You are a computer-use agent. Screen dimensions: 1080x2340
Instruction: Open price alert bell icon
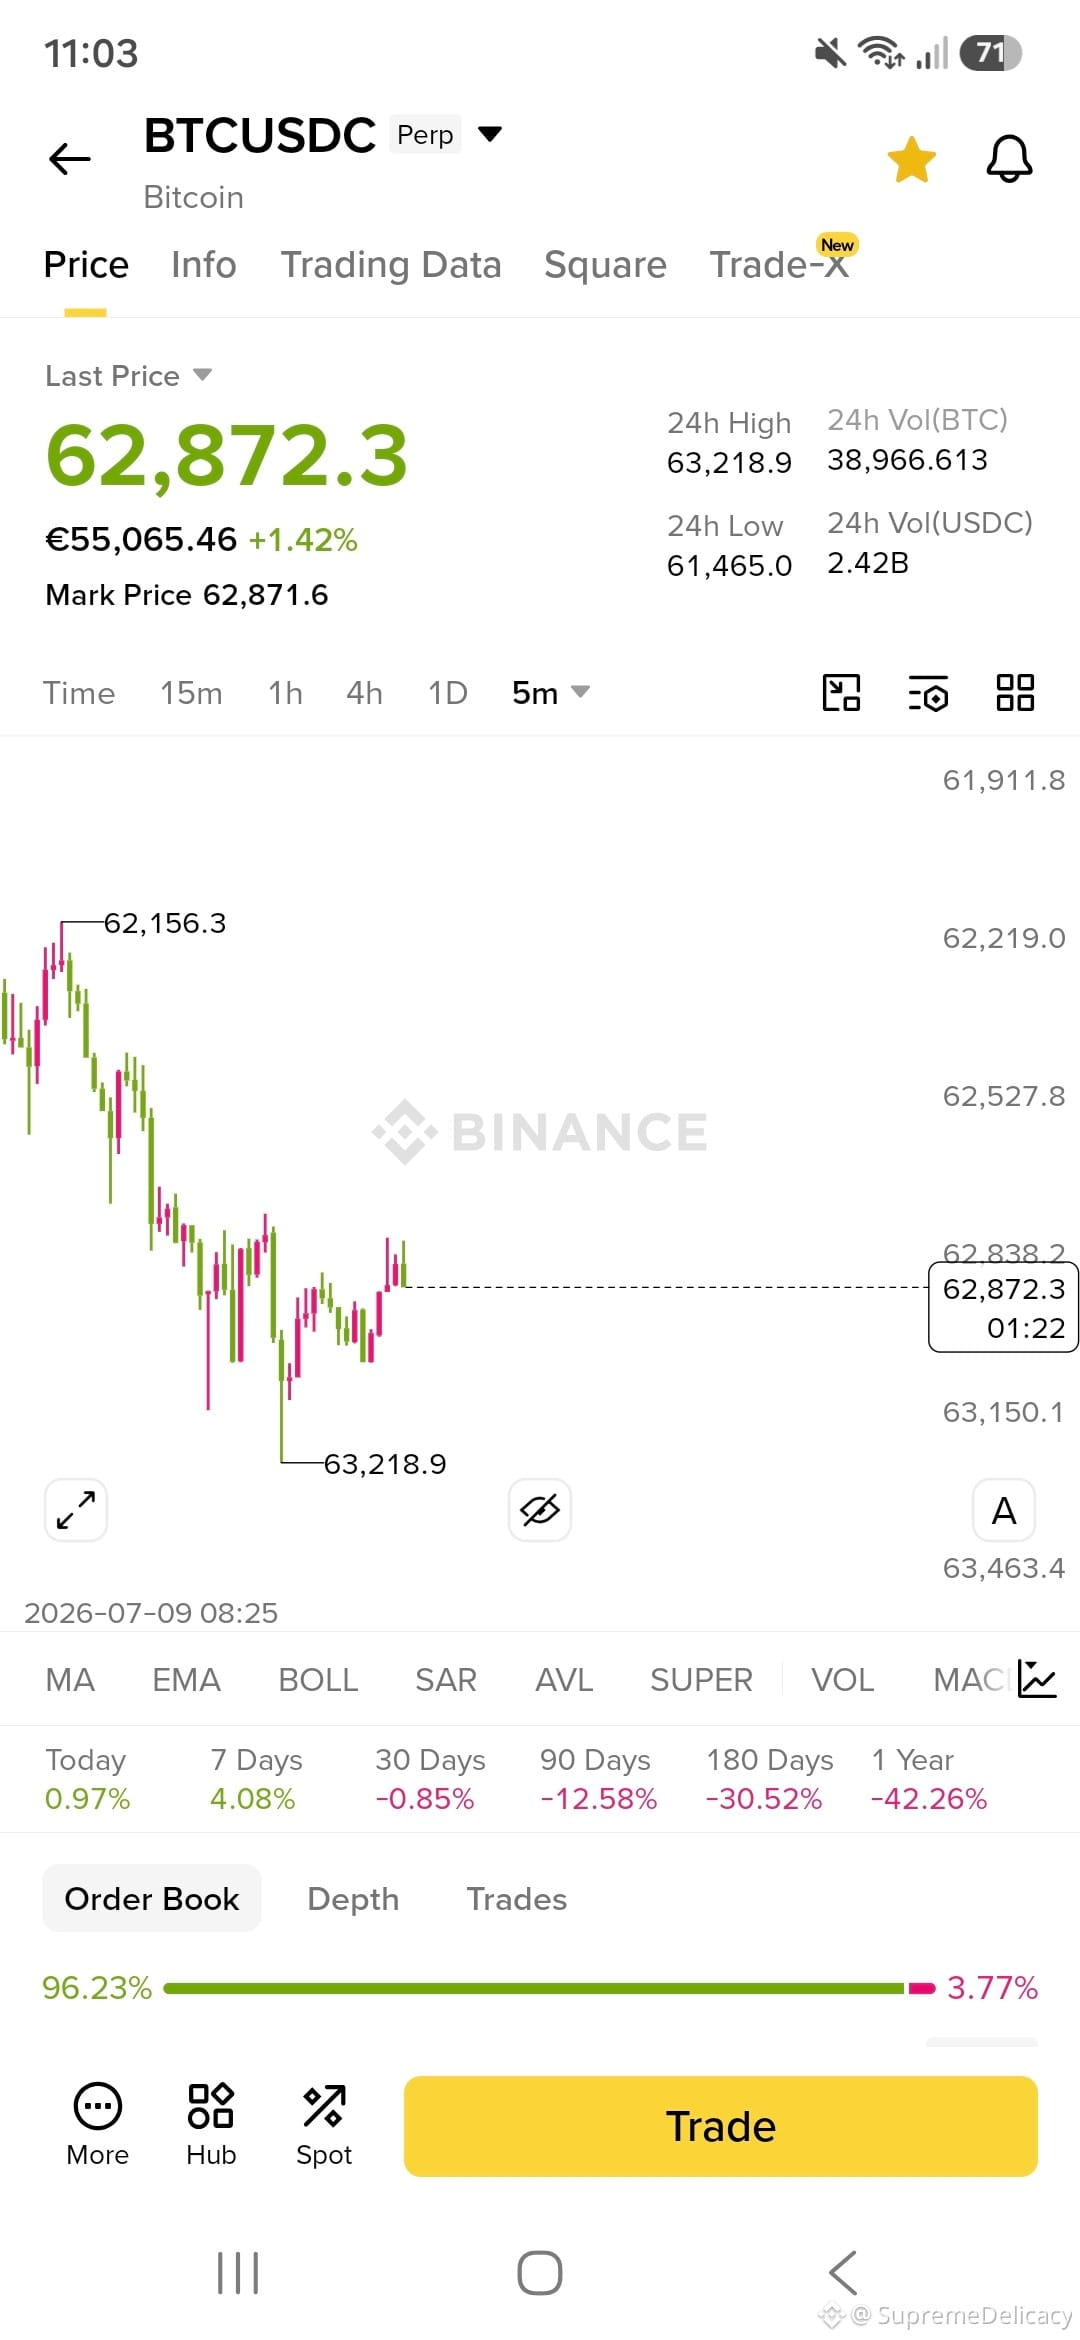pos(1009,159)
